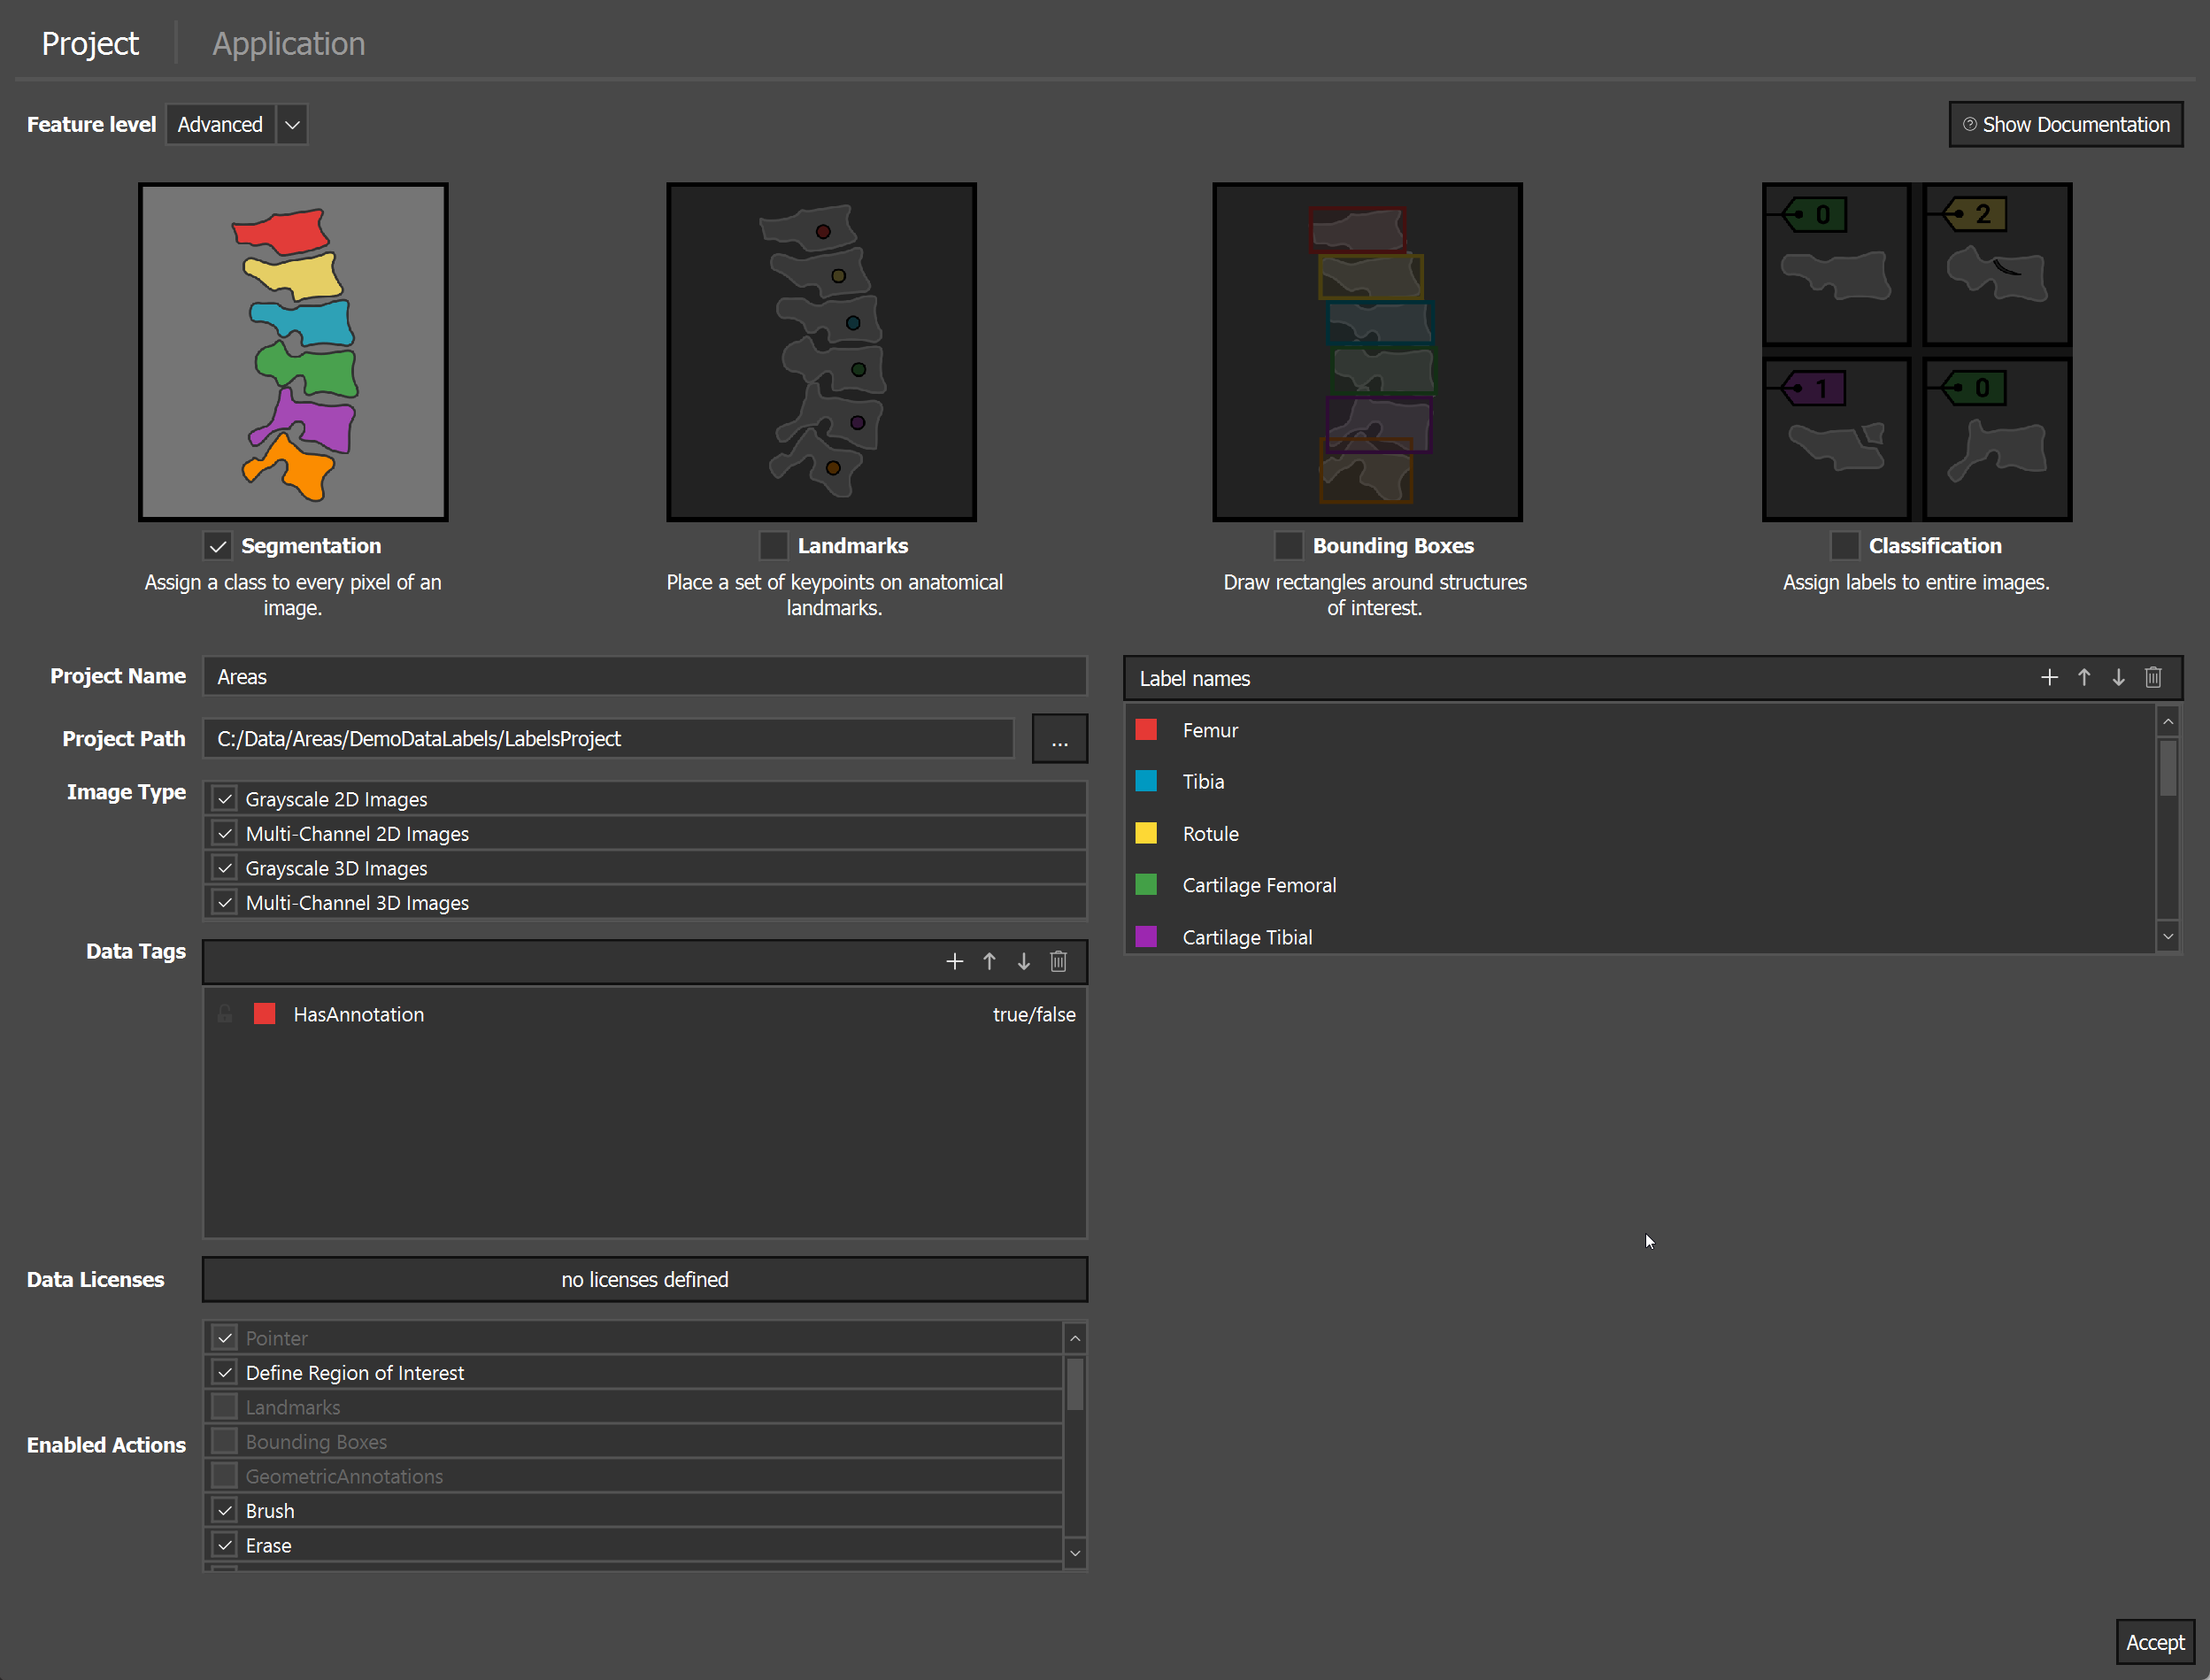The height and width of the screenshot is (1680, 2210).
Task: Toggle Grayscale 2D Images checkbox
Action: pyautogui.click(x=225, y=799)
